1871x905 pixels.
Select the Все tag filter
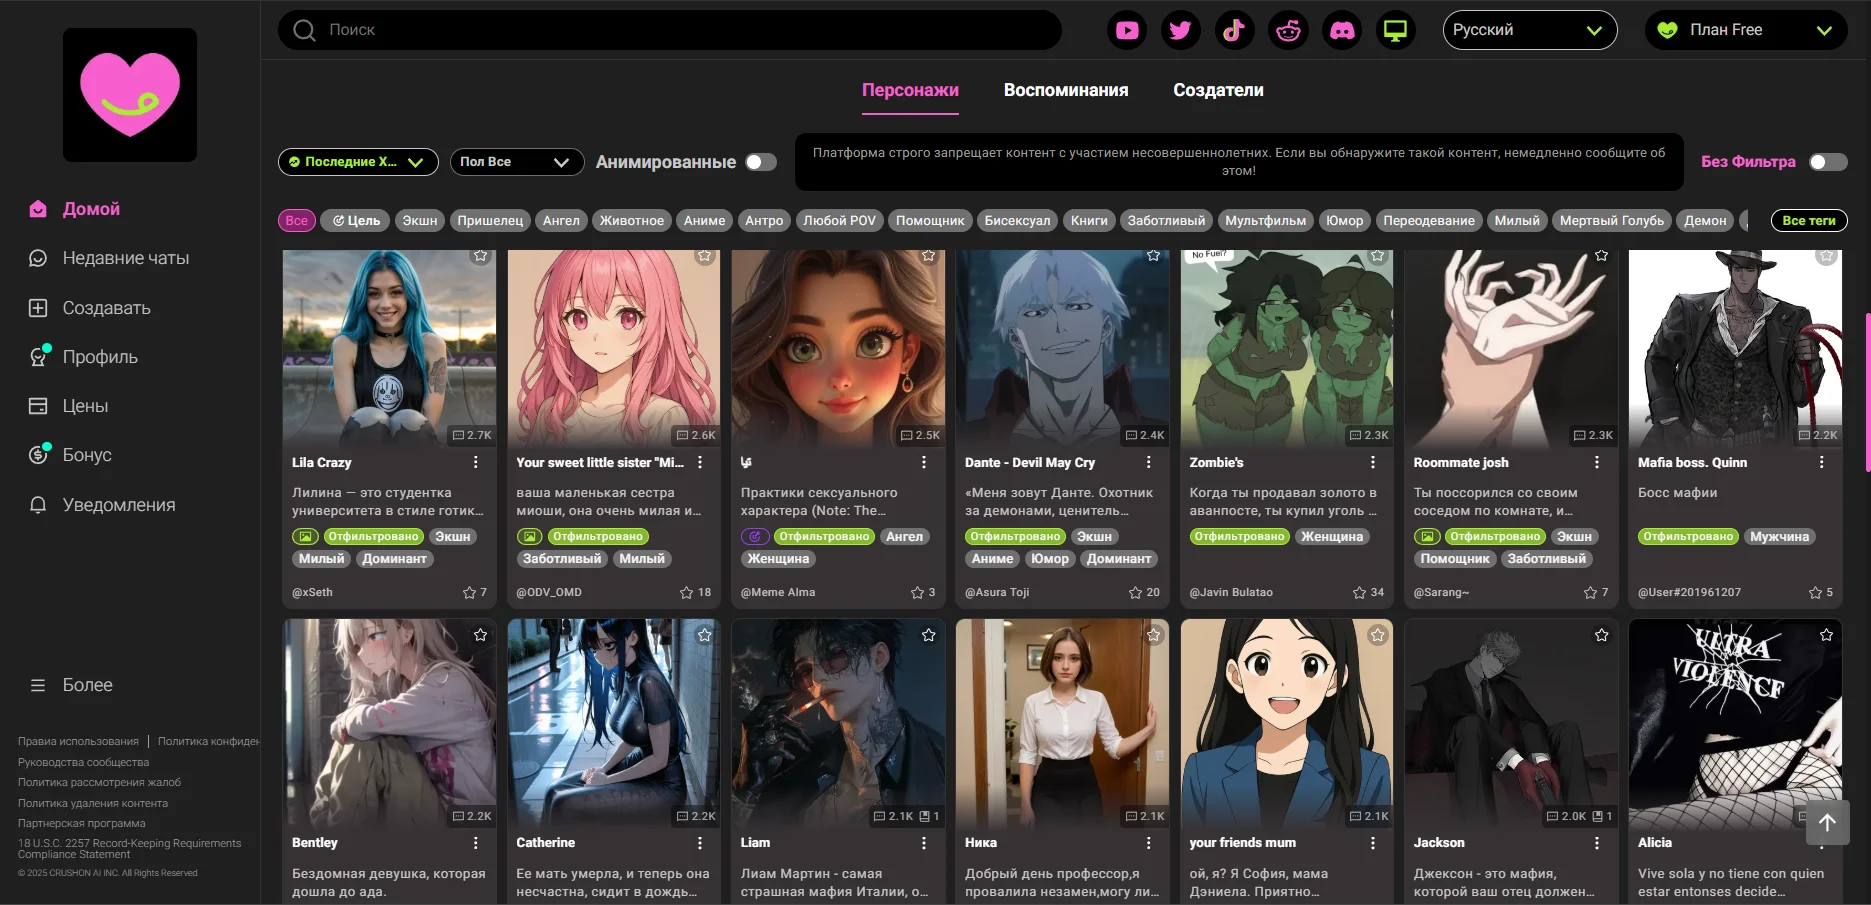[x=297, y=221]
